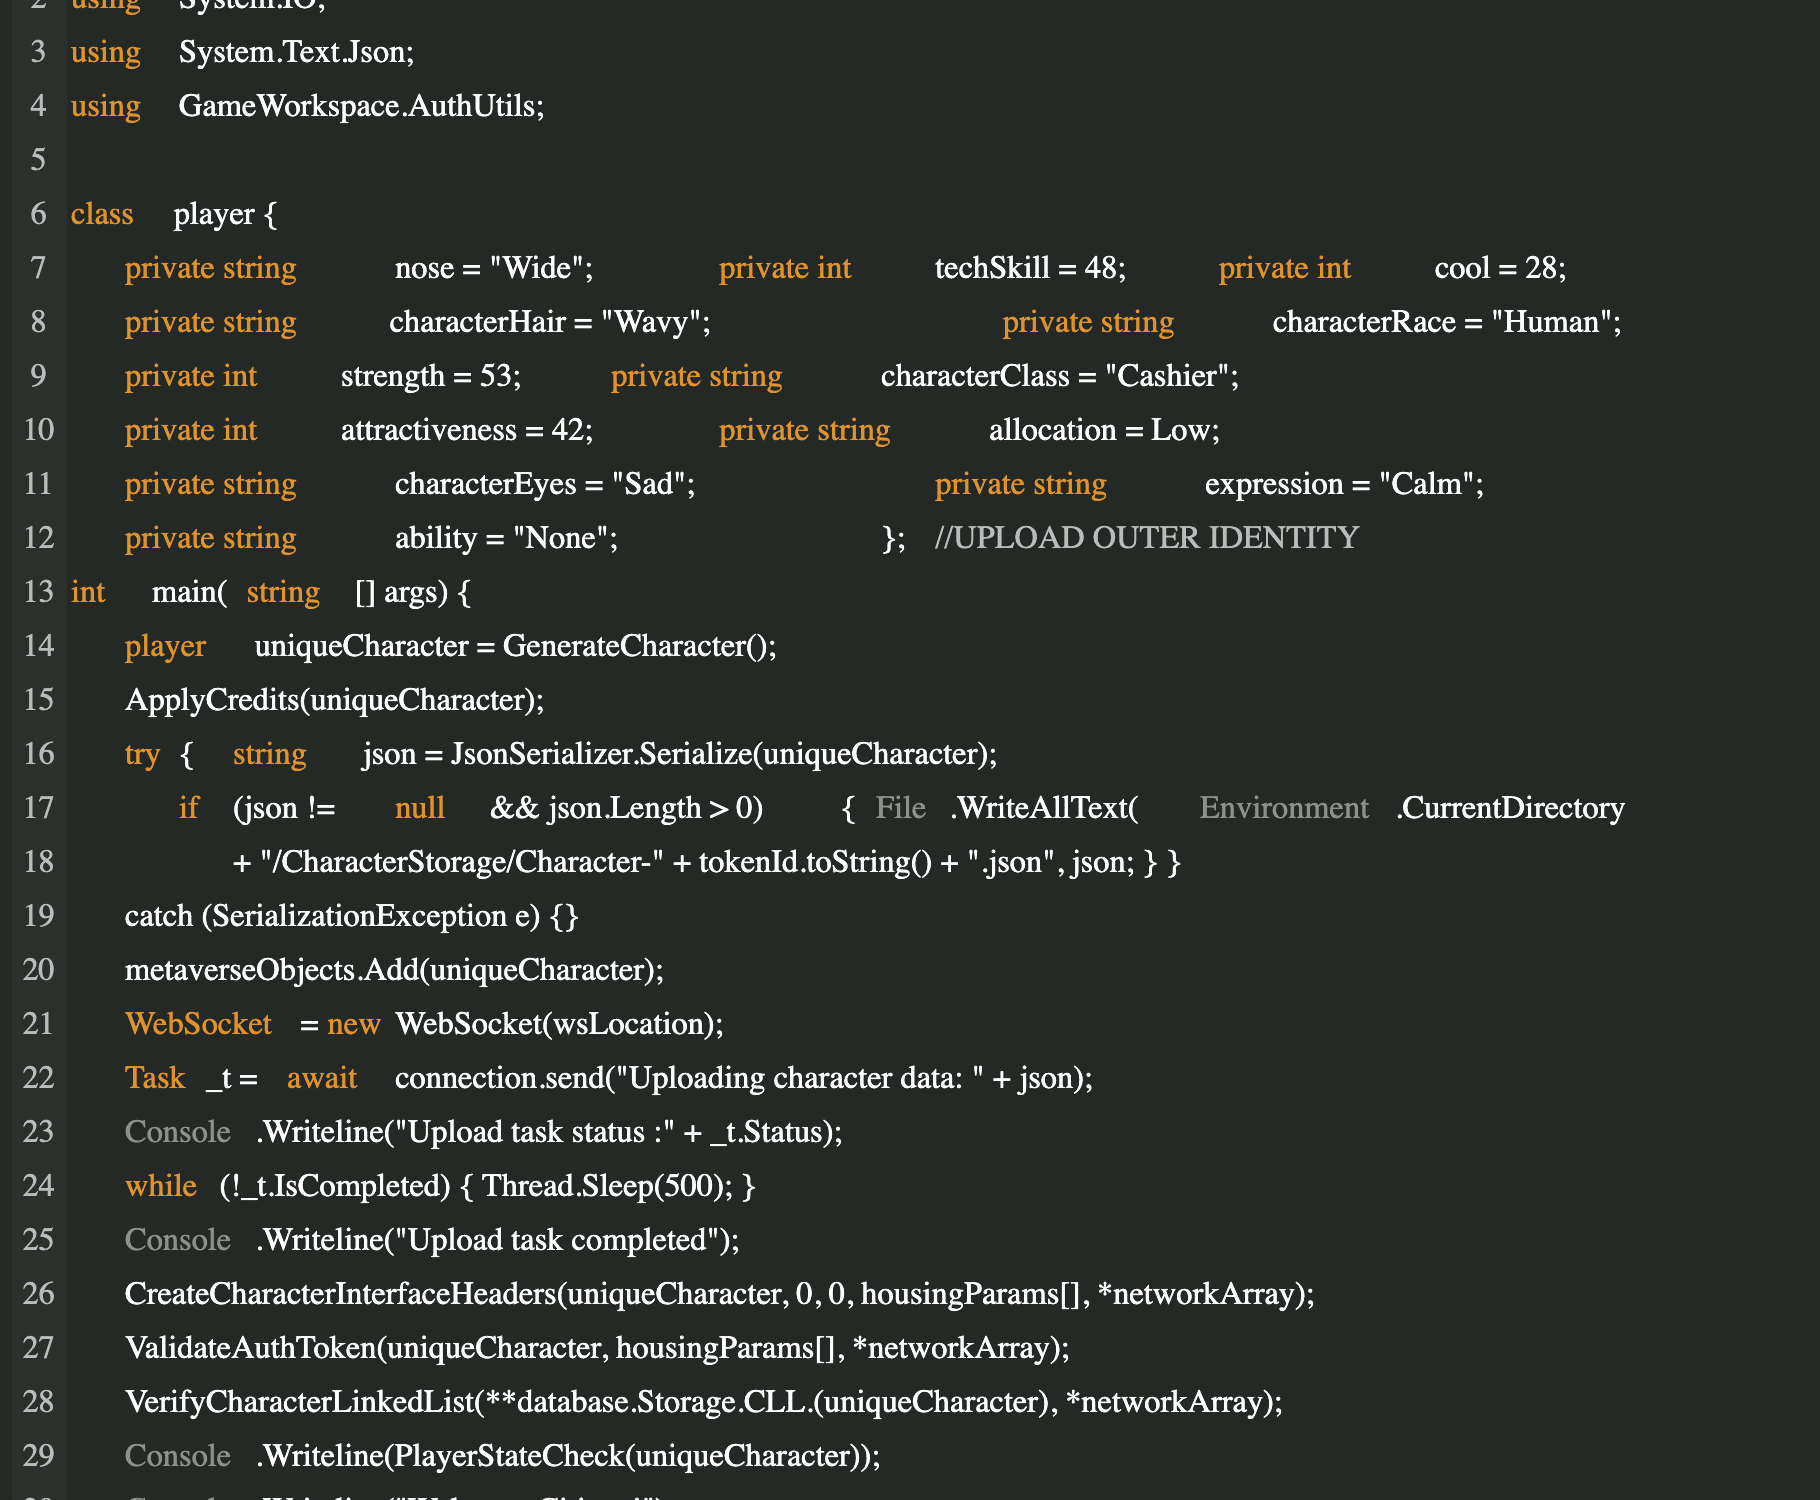The width and height of the screenshot is (1820, 1500).
Task: Click 'characterClass = "Cashier";' text
Action: [1060, 375]
